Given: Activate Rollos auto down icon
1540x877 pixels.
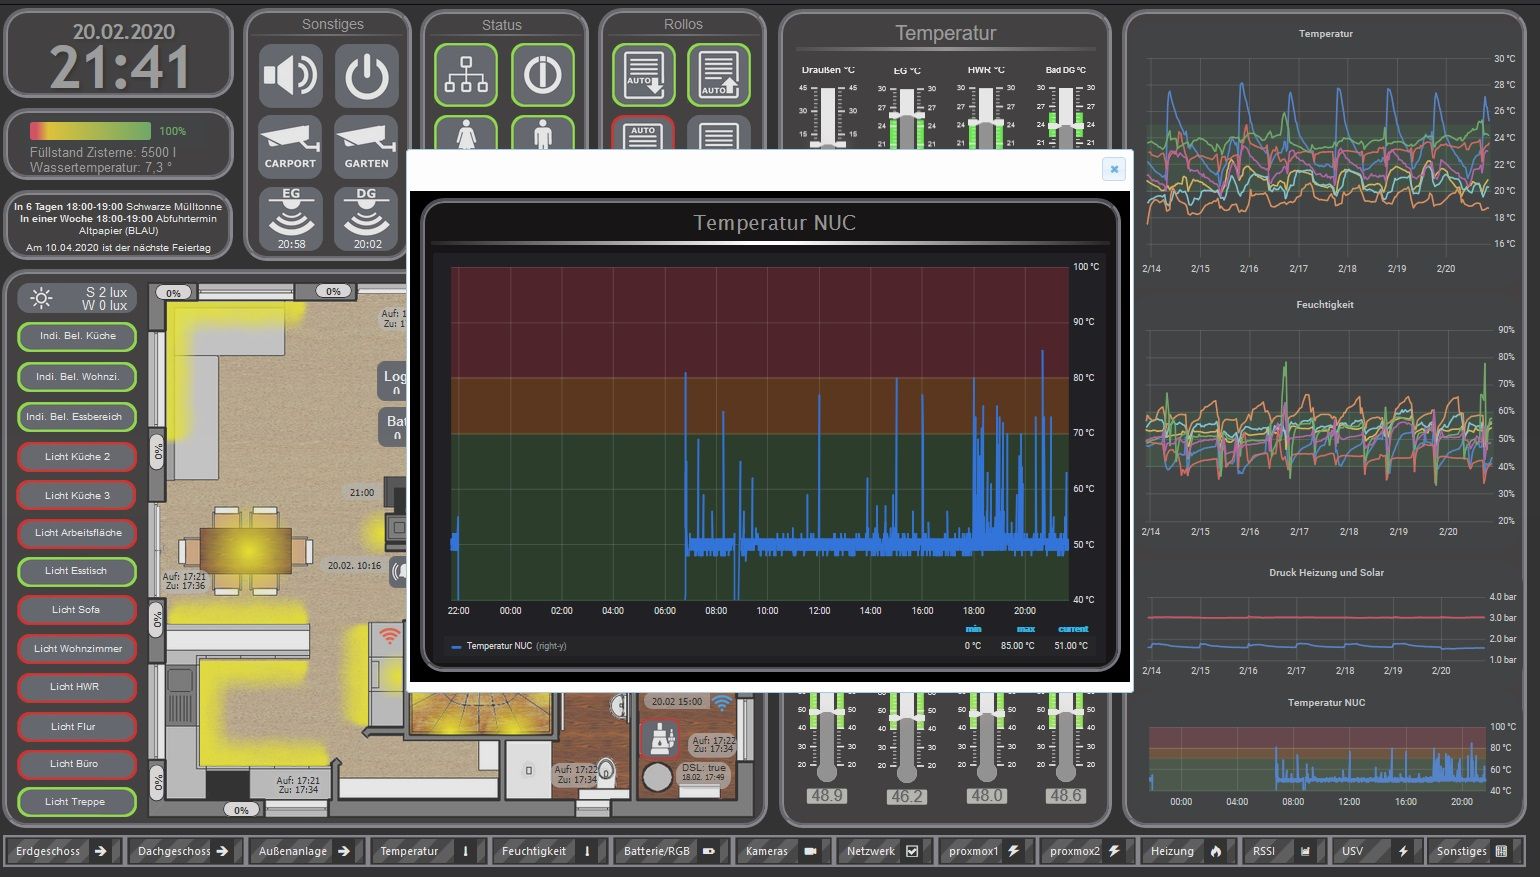Looking at the screenshot, I should click(x=643, y=75).
